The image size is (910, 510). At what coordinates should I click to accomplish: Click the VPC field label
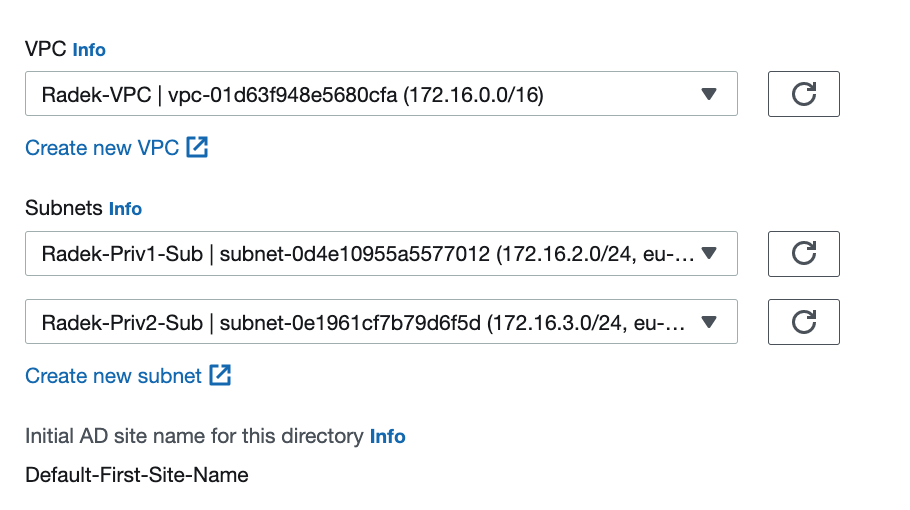click(46, 49)
